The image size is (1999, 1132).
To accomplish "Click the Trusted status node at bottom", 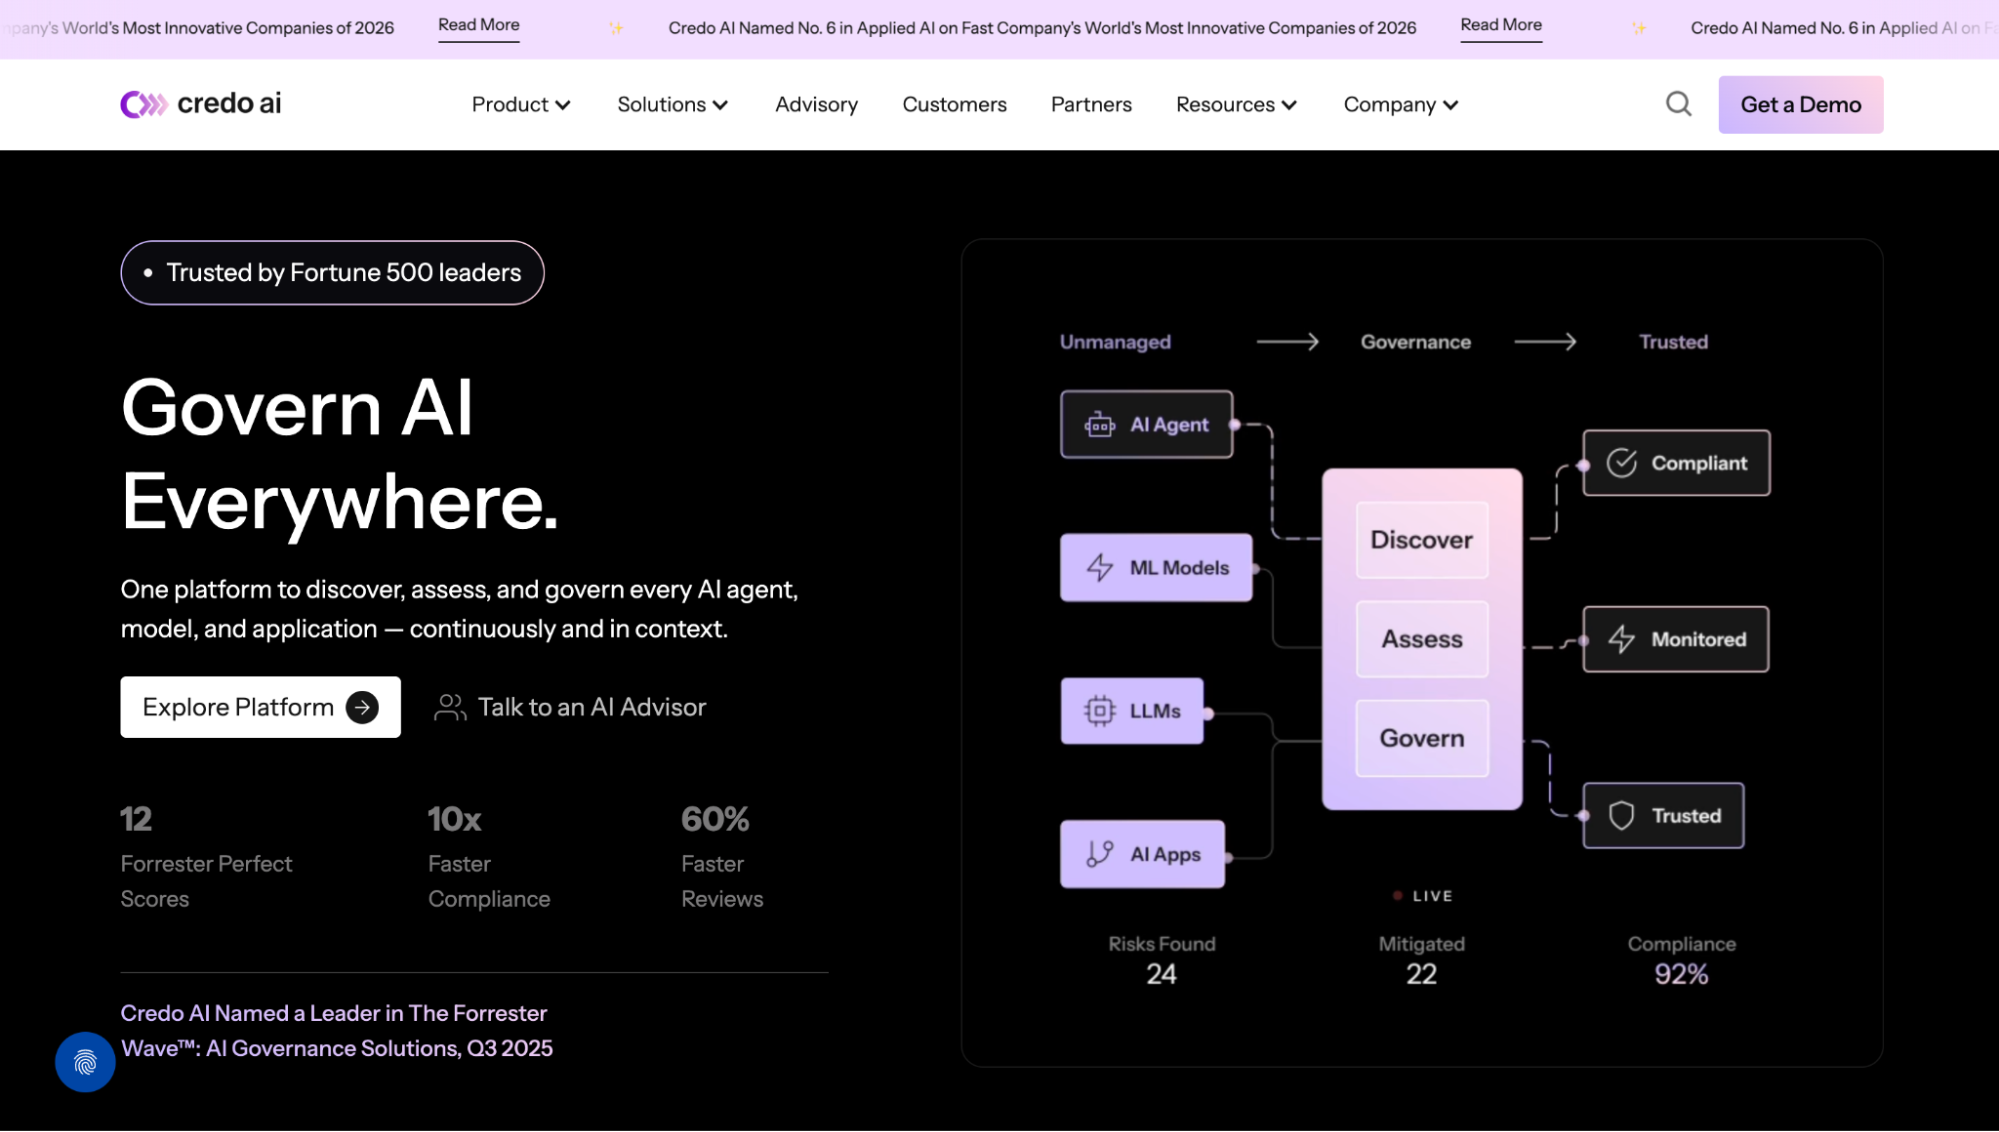I will click(1663, 816).
